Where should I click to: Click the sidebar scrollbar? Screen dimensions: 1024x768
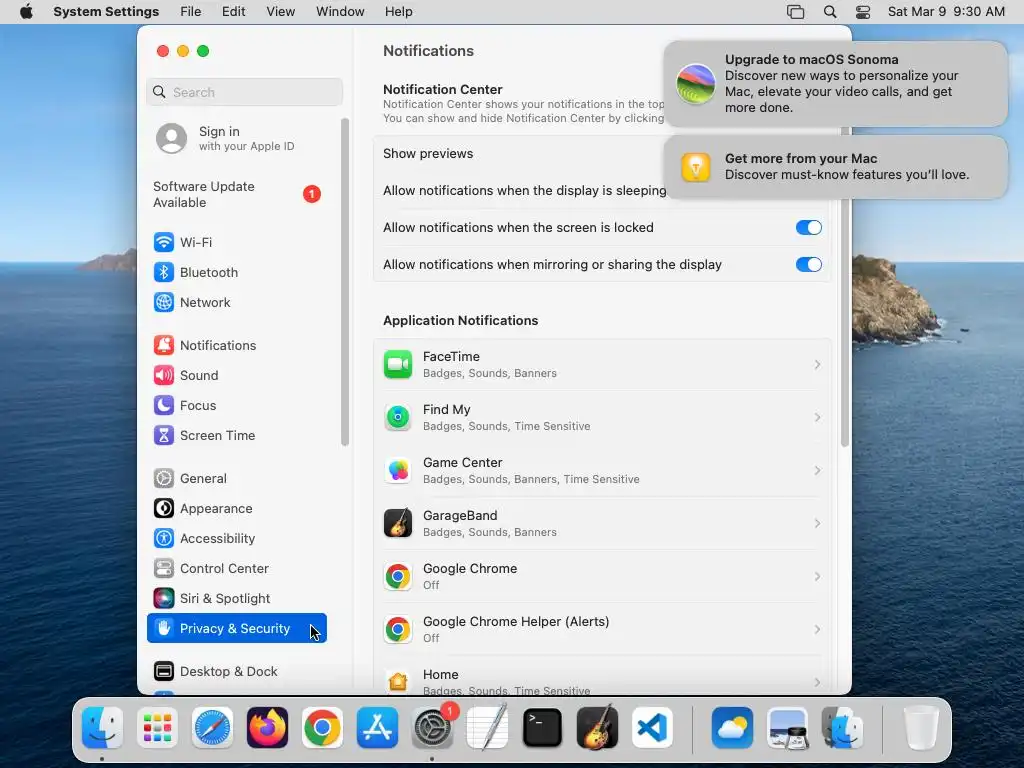click(x=345, y=282)
